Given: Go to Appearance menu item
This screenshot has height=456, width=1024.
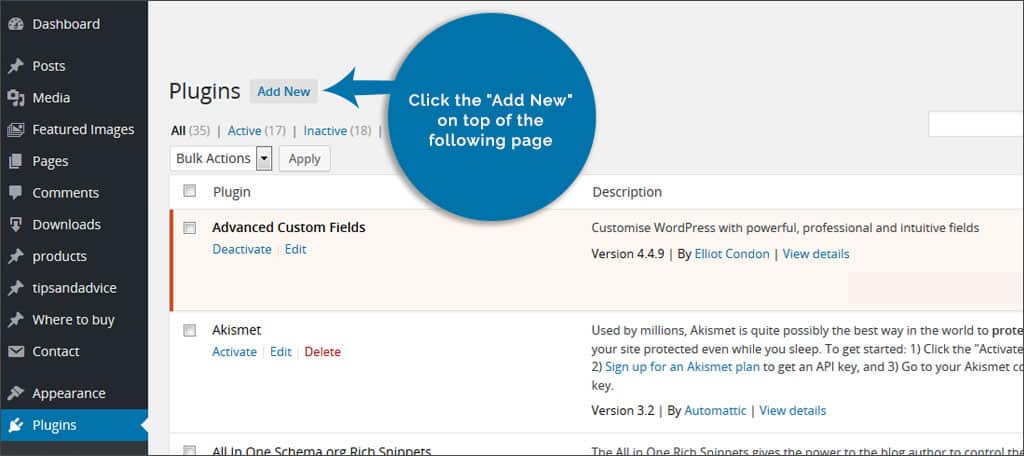Looking at the screenshot, I should click(69, 393).
